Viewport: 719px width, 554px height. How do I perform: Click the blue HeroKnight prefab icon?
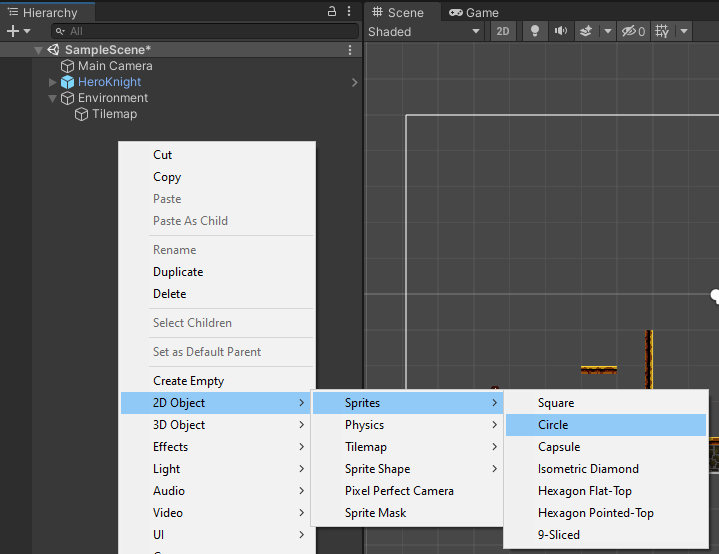click(67, 82)
